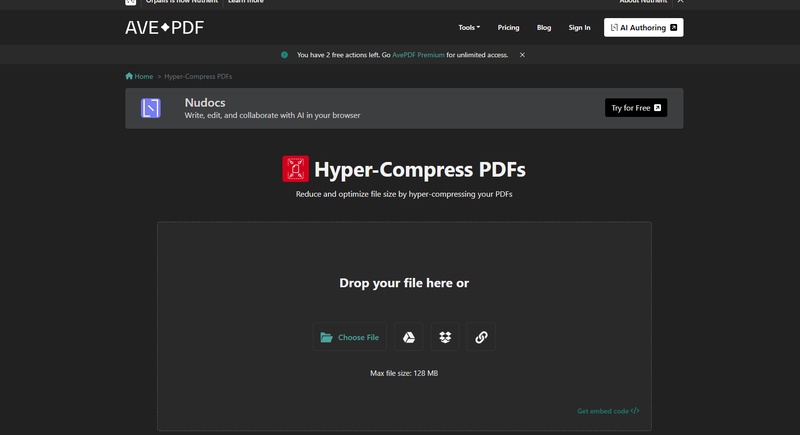Click the Max file size: 128 MB text
This screenshot has height=435, width=800.
click(x=404, y=373)
